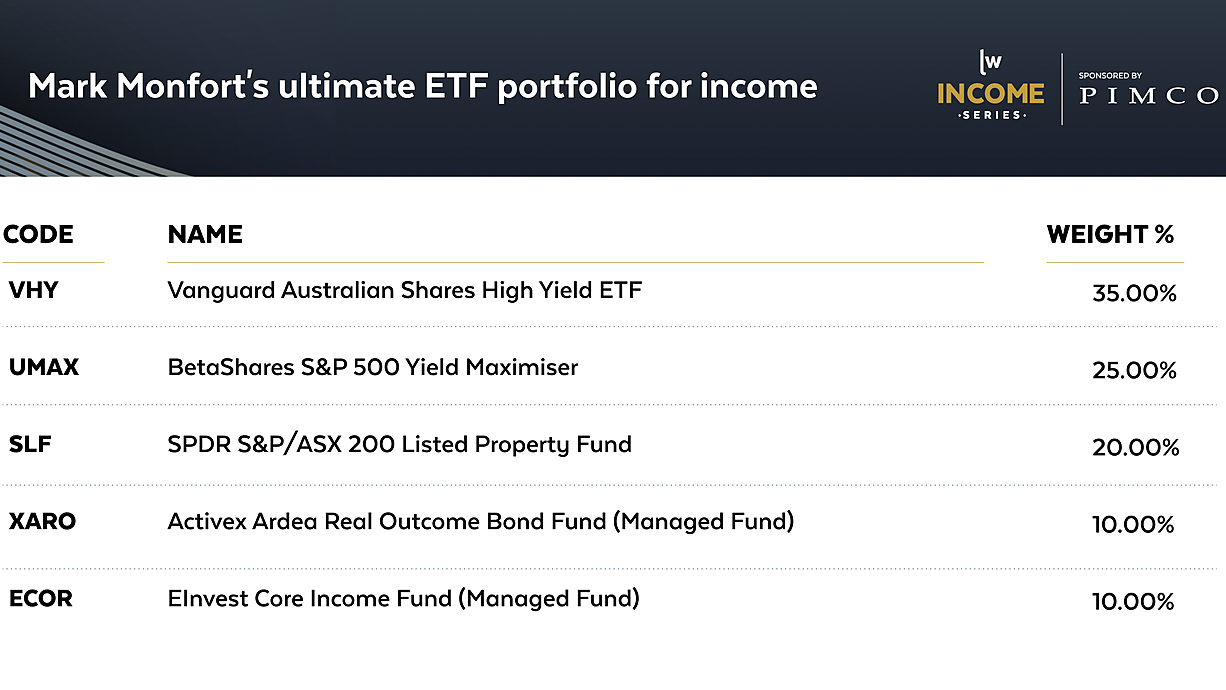Click SPDR S&P/ASX 200 Listed Property Fund
This screenshot has height=690, width=1226.
[400, 445]
